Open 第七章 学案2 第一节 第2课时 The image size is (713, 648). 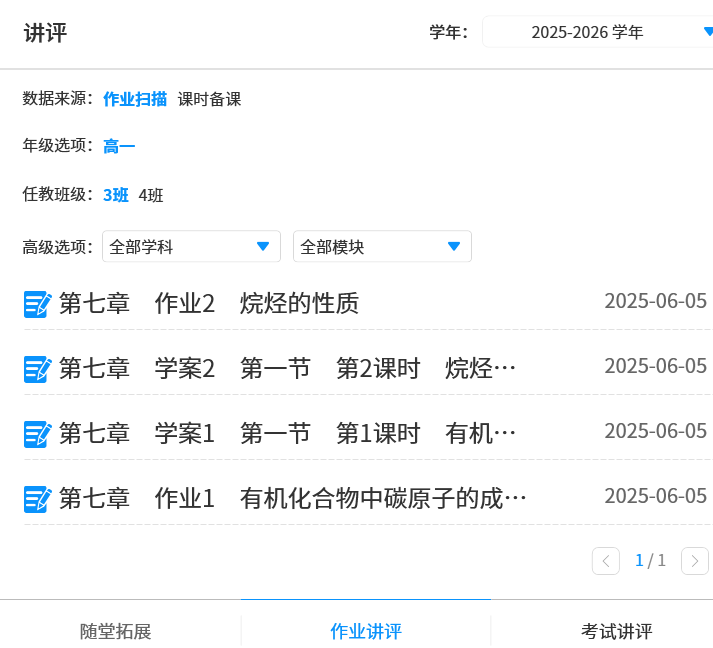(x=287, y=368)
